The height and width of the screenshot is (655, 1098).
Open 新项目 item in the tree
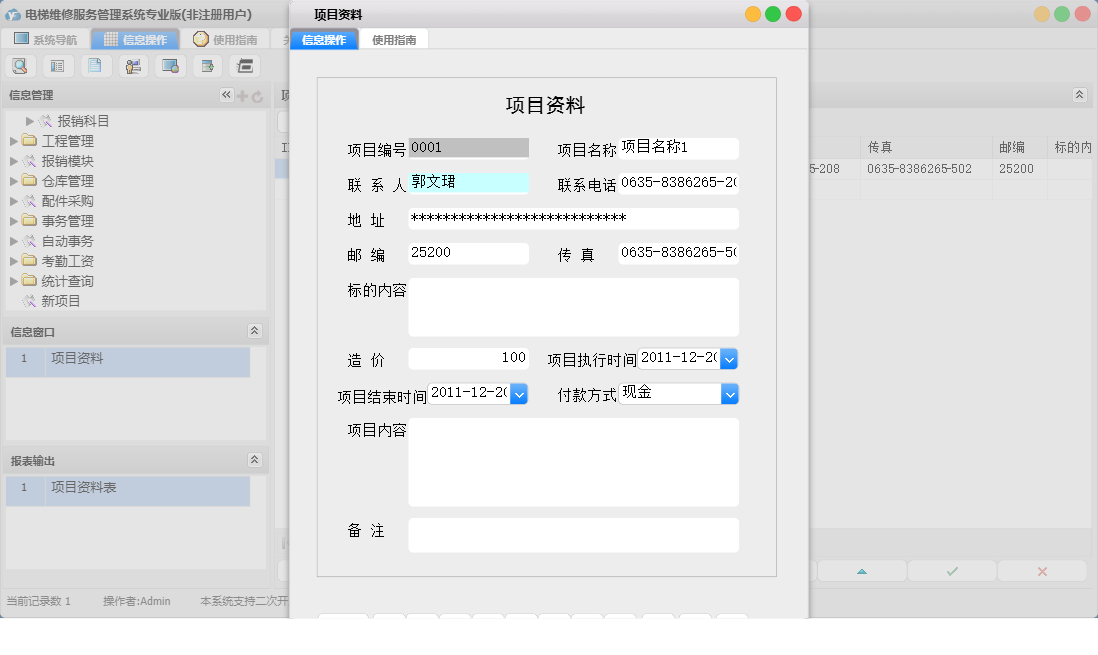coord(60,301)
